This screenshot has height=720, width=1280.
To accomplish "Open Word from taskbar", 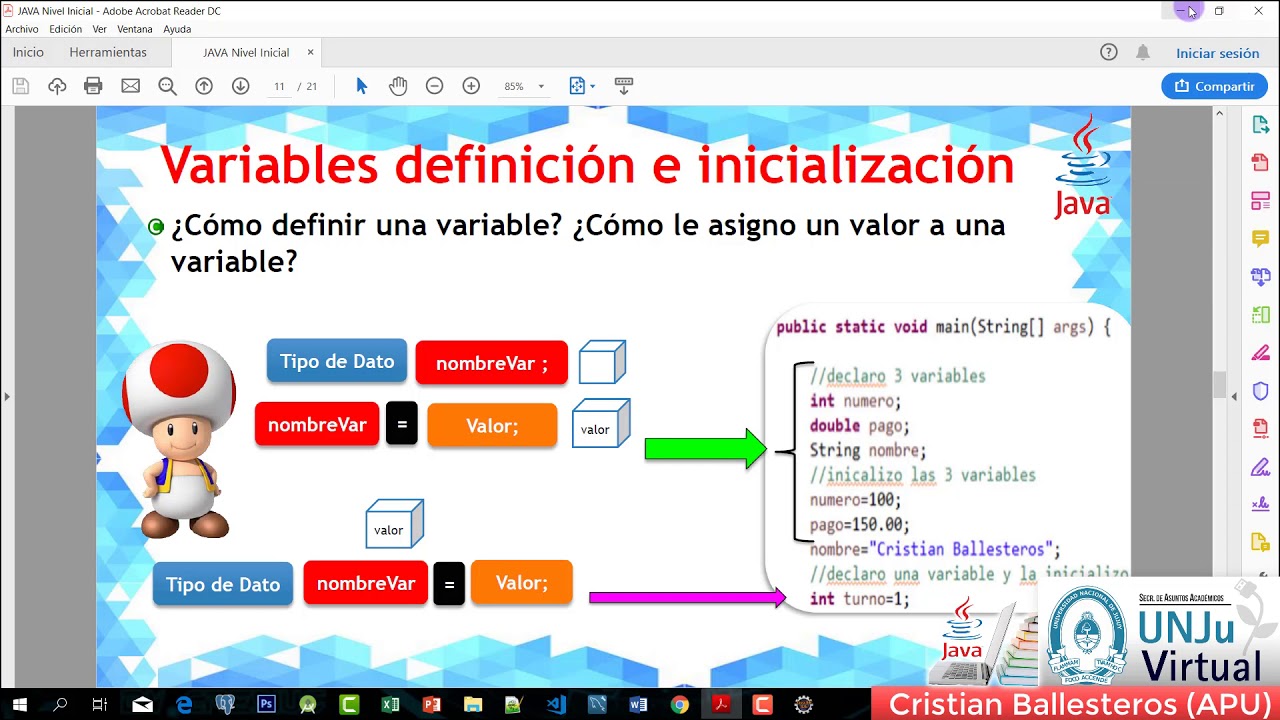I will (x=638, y=704).
